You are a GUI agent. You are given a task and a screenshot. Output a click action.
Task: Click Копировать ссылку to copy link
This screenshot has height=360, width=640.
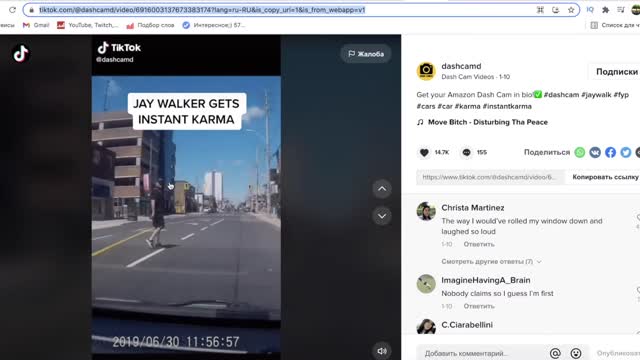click(x=605, y=177)
